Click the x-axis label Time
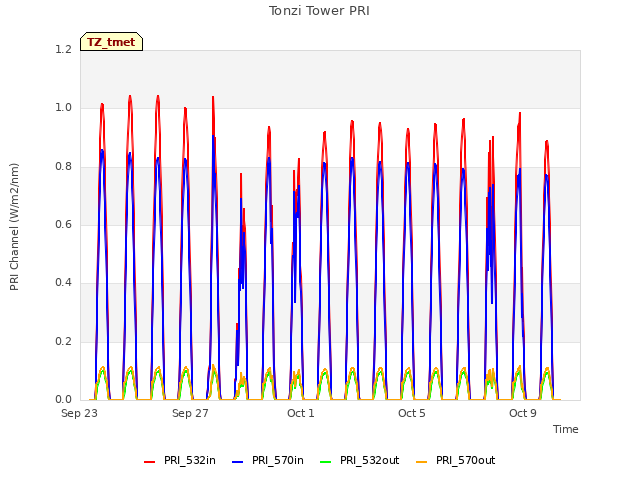Viewport: 640px width, 480px height. [x=566, y=429]
